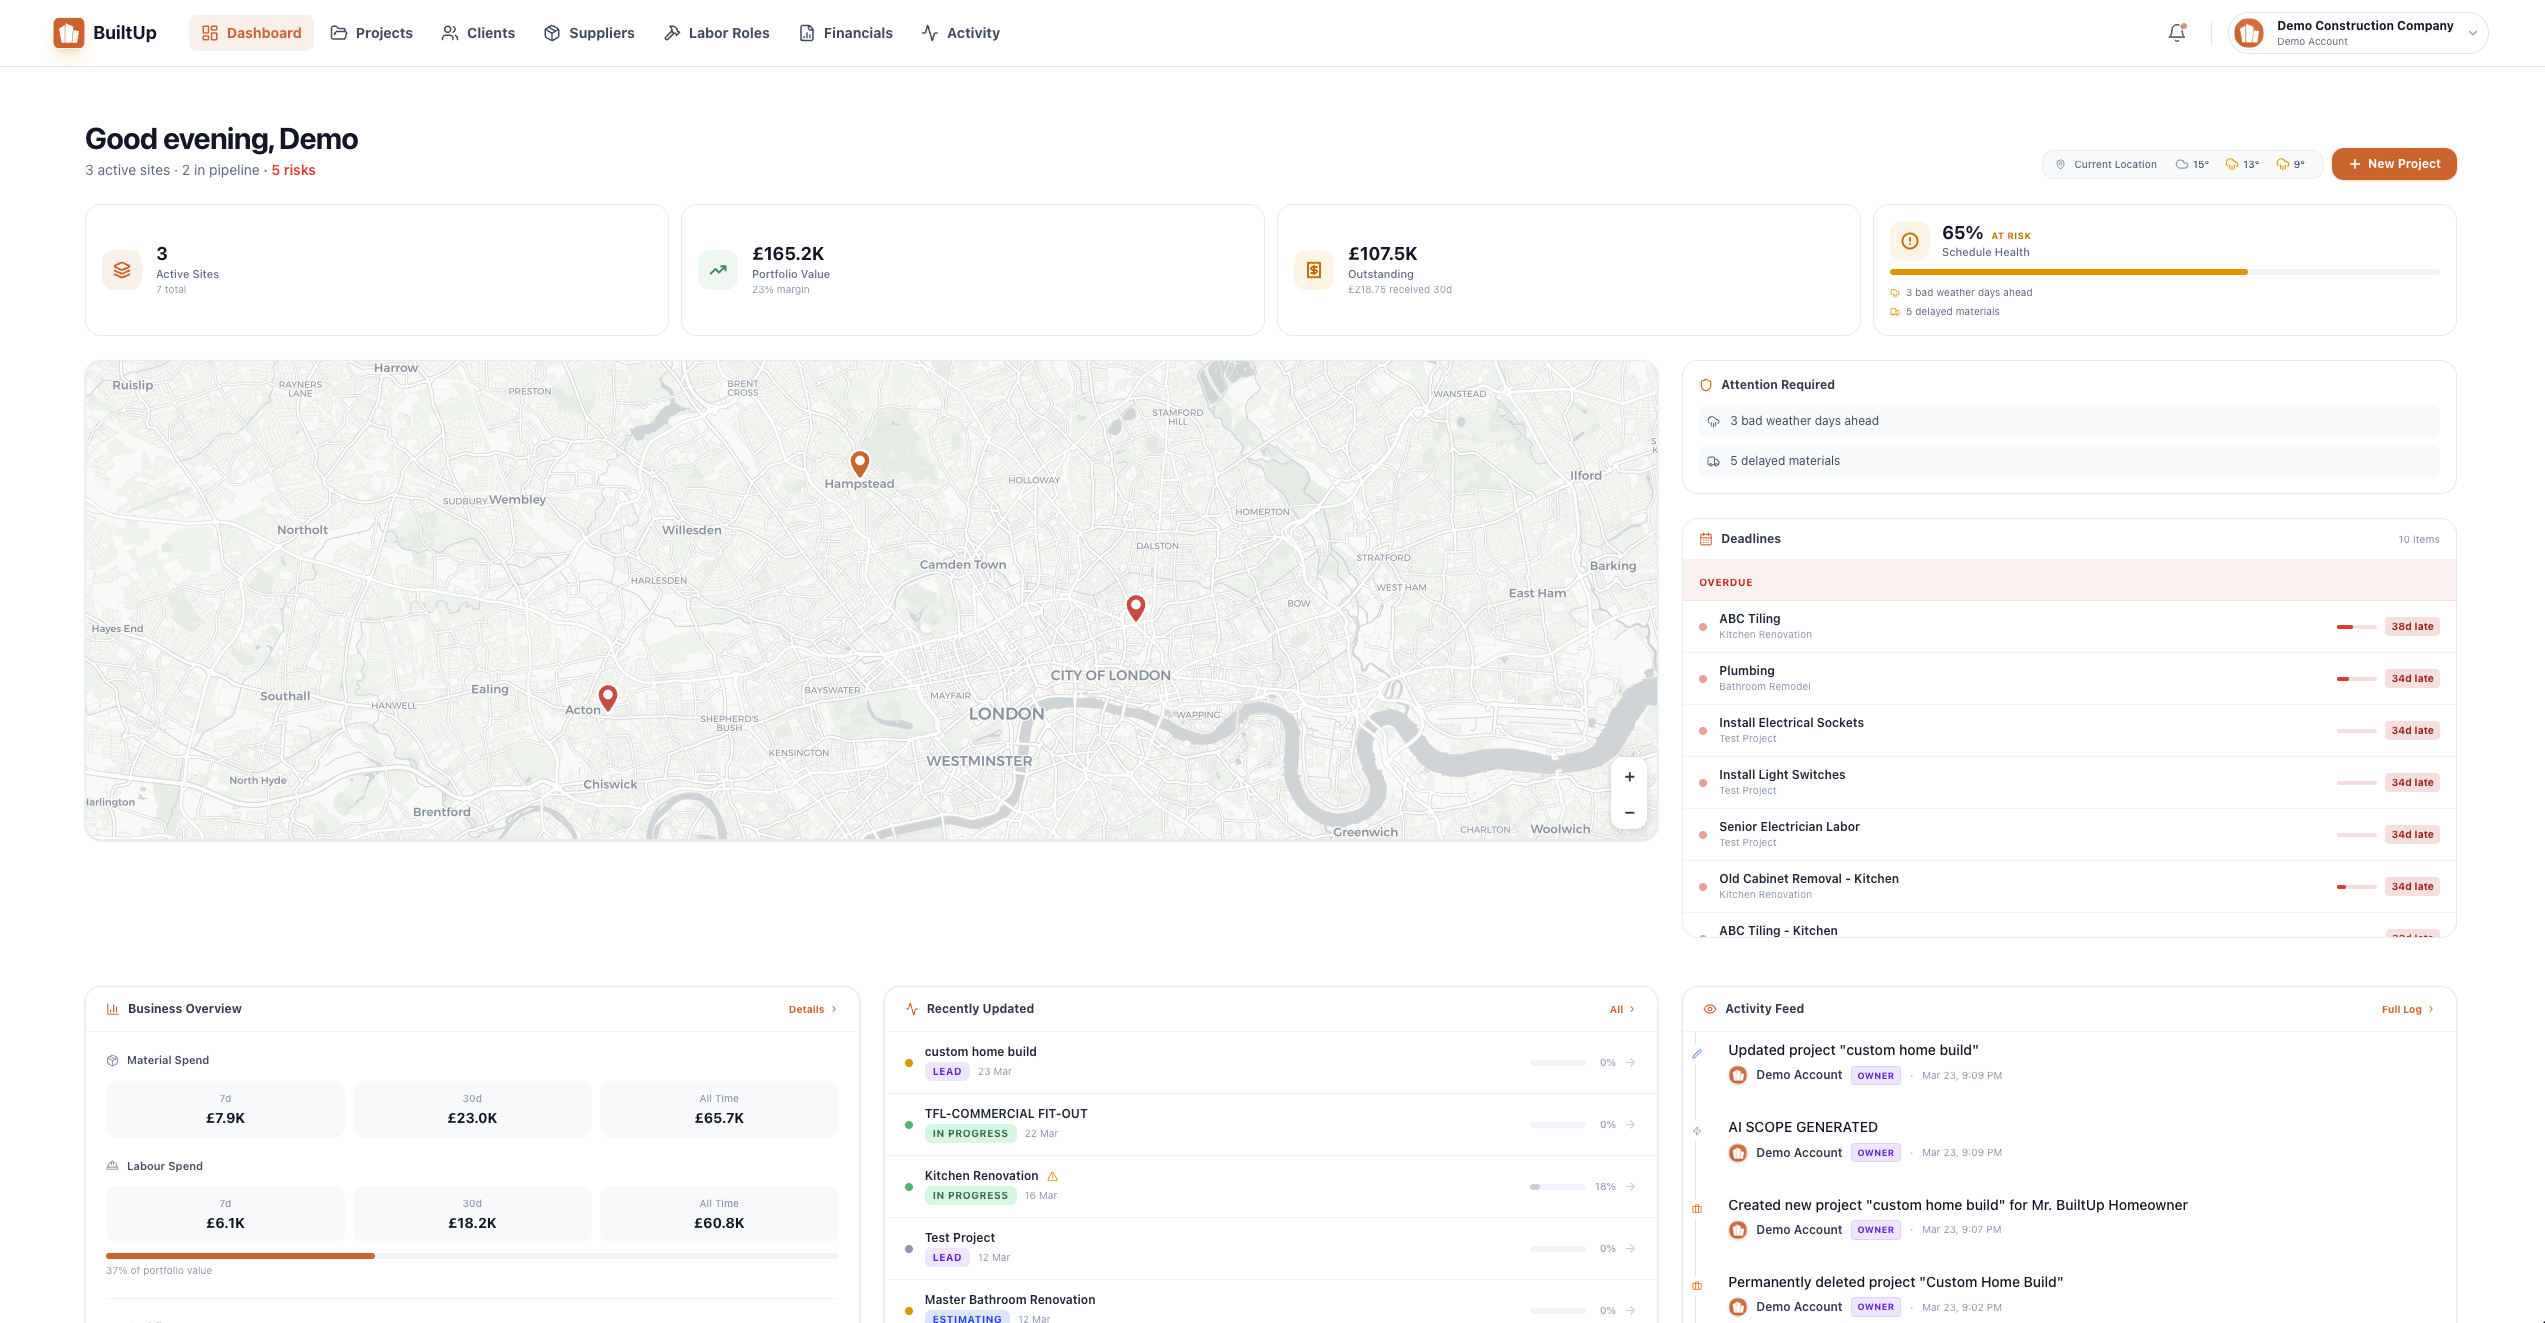This screenshot has width=2545, height=1323.
Task: Open the Clients section
Action: click(x=478, y=33)
